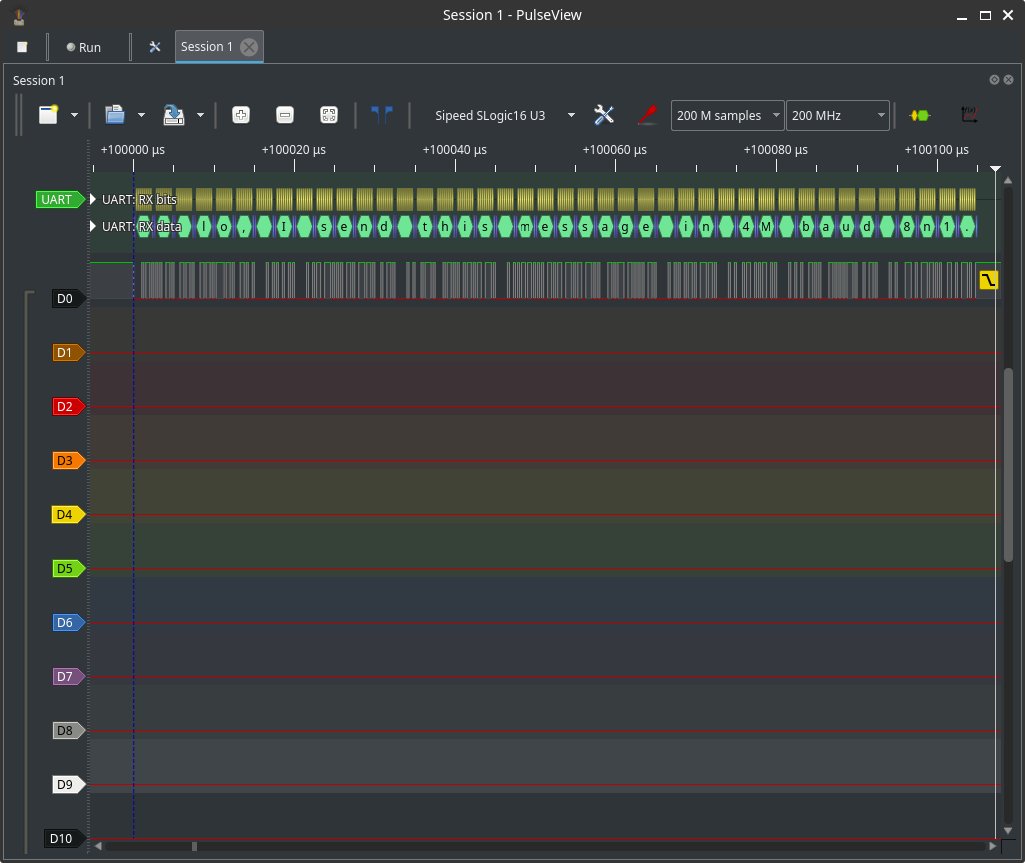This screenshot has width=1025, height=863.
Task: Click the save capture icon
Action: [x=174, y=115]
